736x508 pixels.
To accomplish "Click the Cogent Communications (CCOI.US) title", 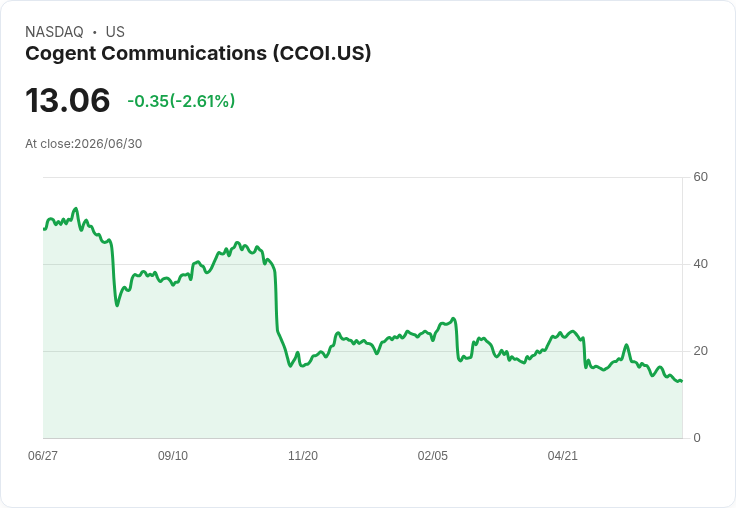I will click(x=198, y=54).
